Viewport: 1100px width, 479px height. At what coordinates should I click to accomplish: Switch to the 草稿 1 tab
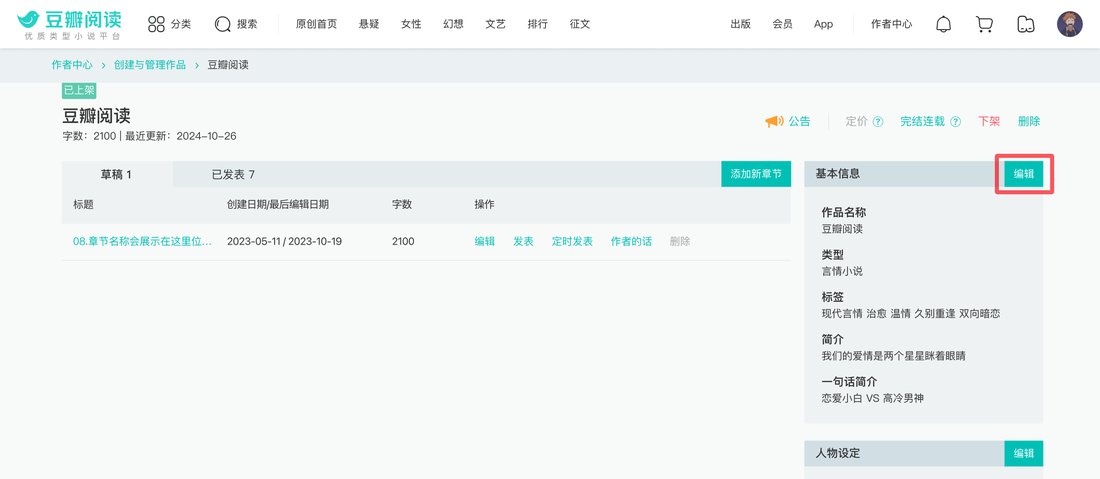[116, 174]
